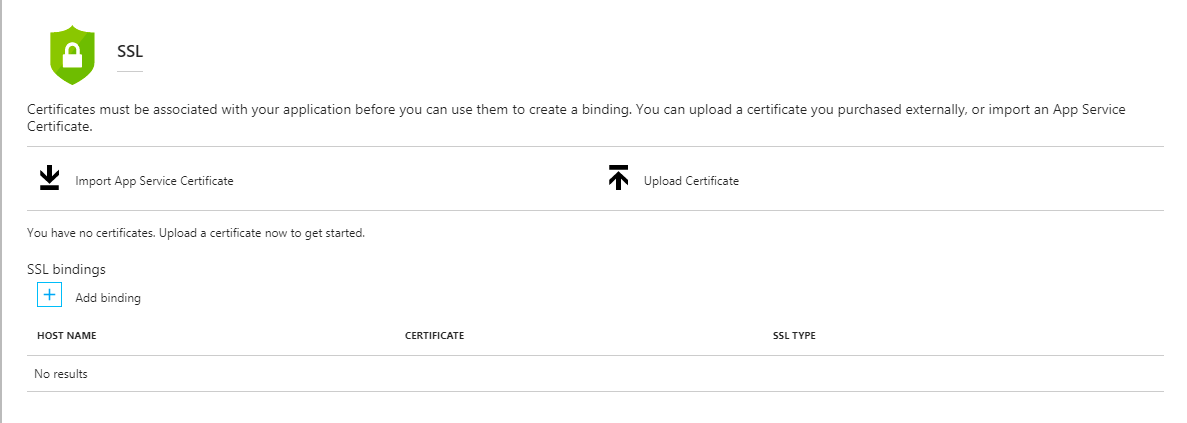Click the short underline beneath the SSL title
The height and width of the screenshot is (423, 1187).
coord(130,72)
